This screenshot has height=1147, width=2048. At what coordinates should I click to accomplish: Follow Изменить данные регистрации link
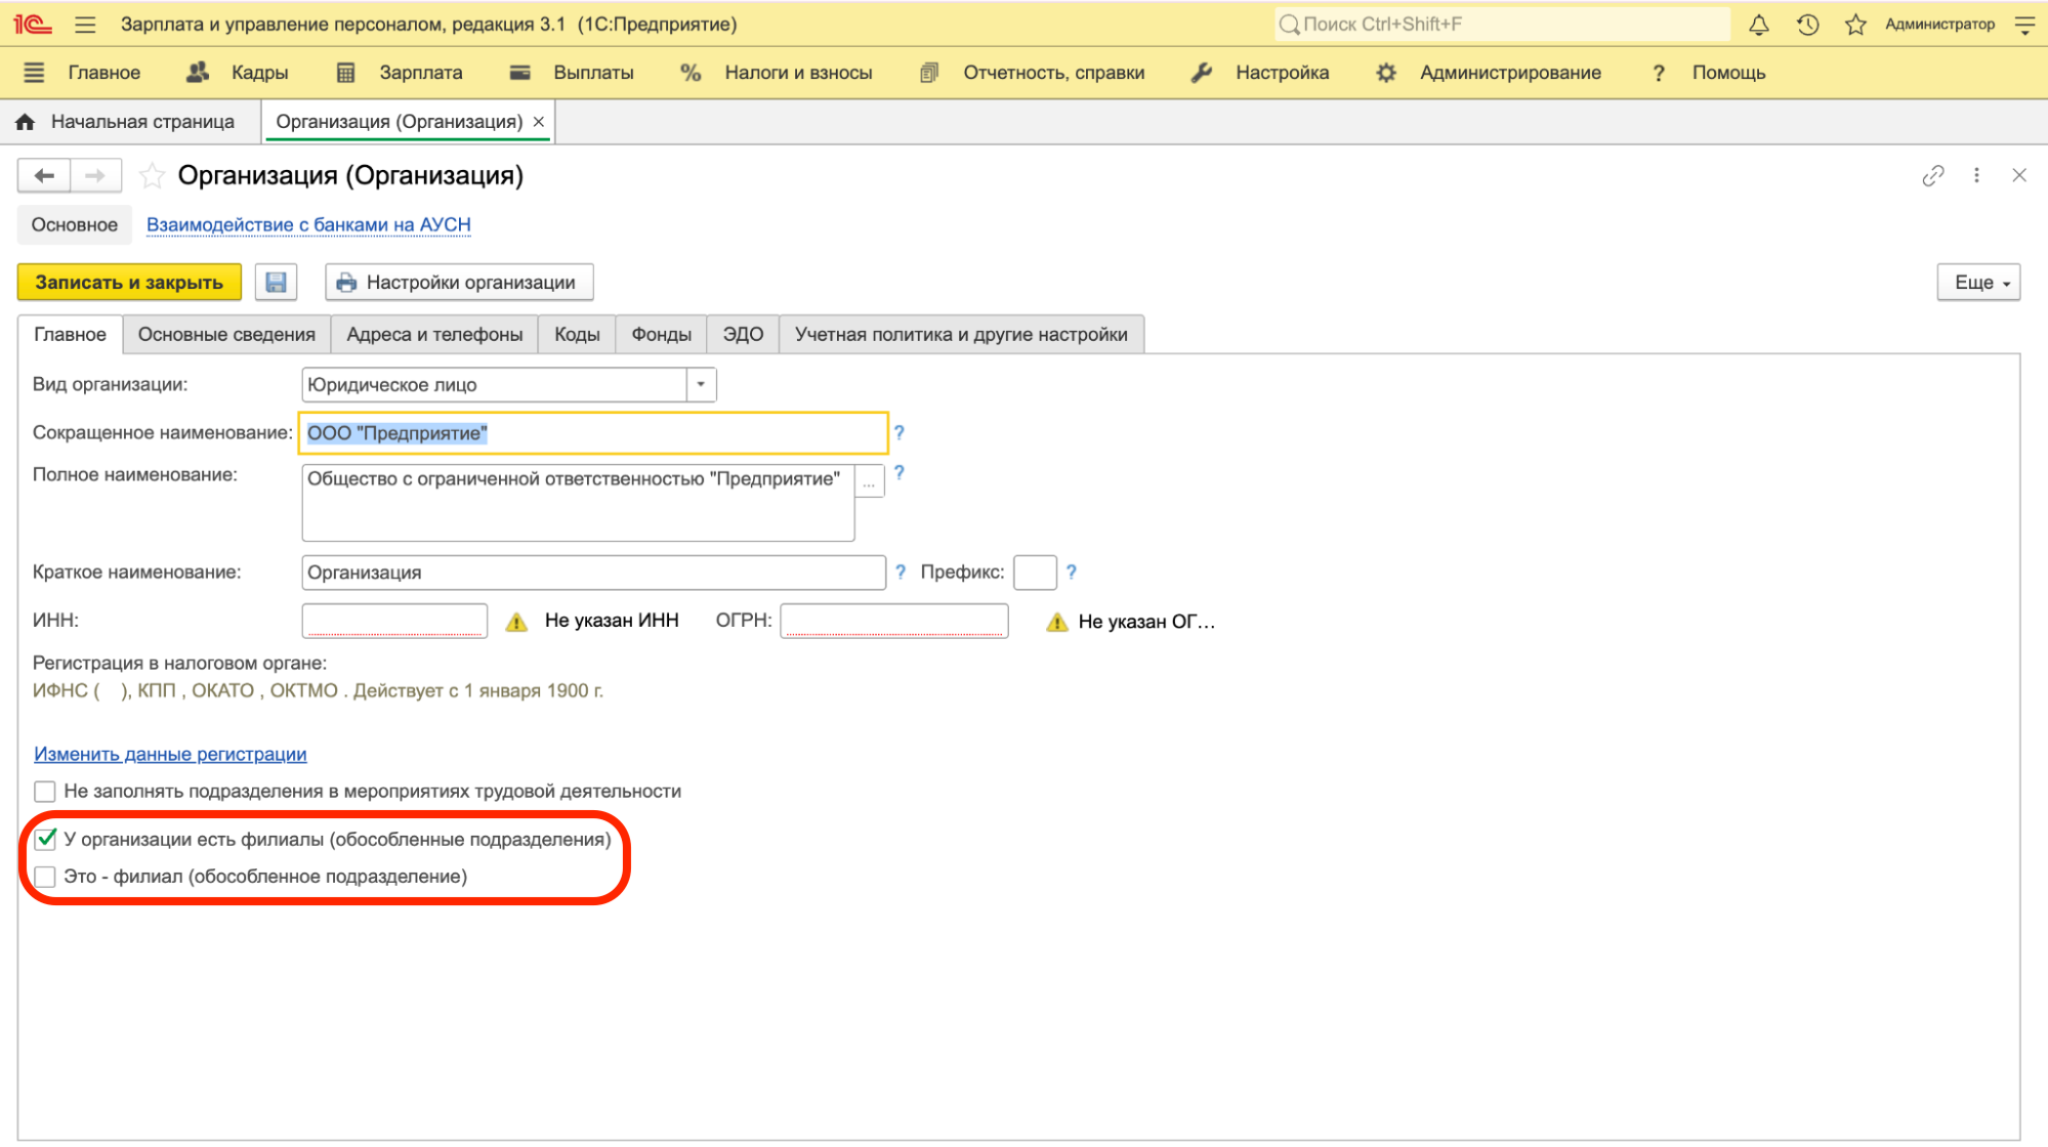[x=170, y=754]
